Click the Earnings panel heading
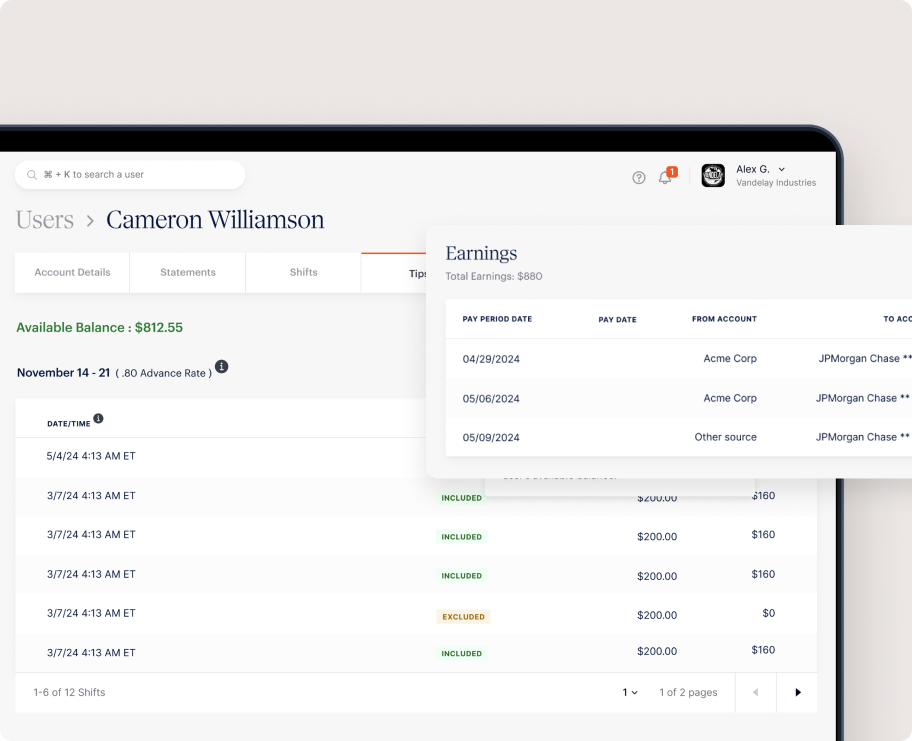 click(x=481, y=253)
